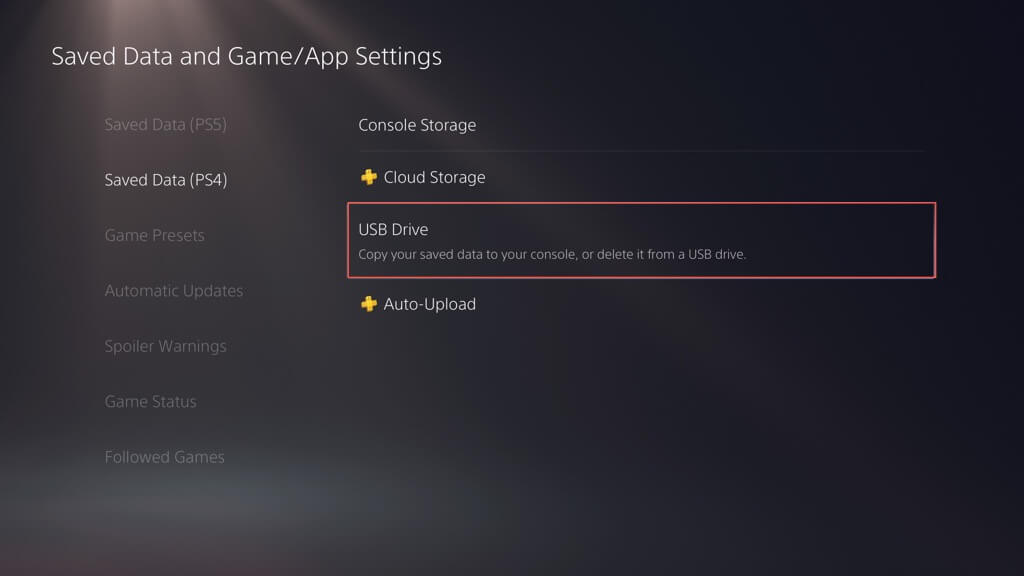Choose Followed Games from the sidebar
The image size is (1024, 576).
coord(164,457)
